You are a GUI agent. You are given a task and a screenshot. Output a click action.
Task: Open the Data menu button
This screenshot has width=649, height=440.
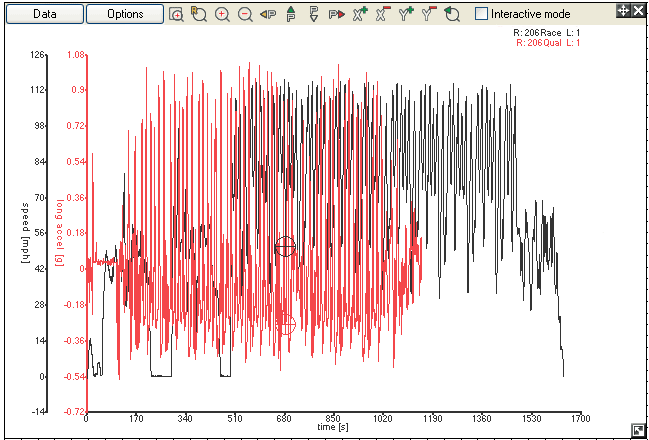coord(43,15)
